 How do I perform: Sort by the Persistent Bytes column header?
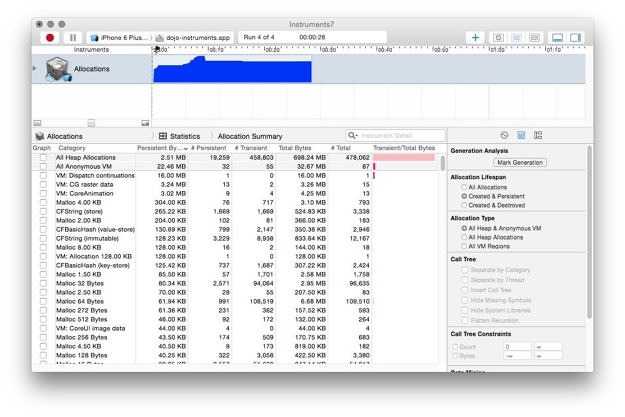tap(161, 147)
